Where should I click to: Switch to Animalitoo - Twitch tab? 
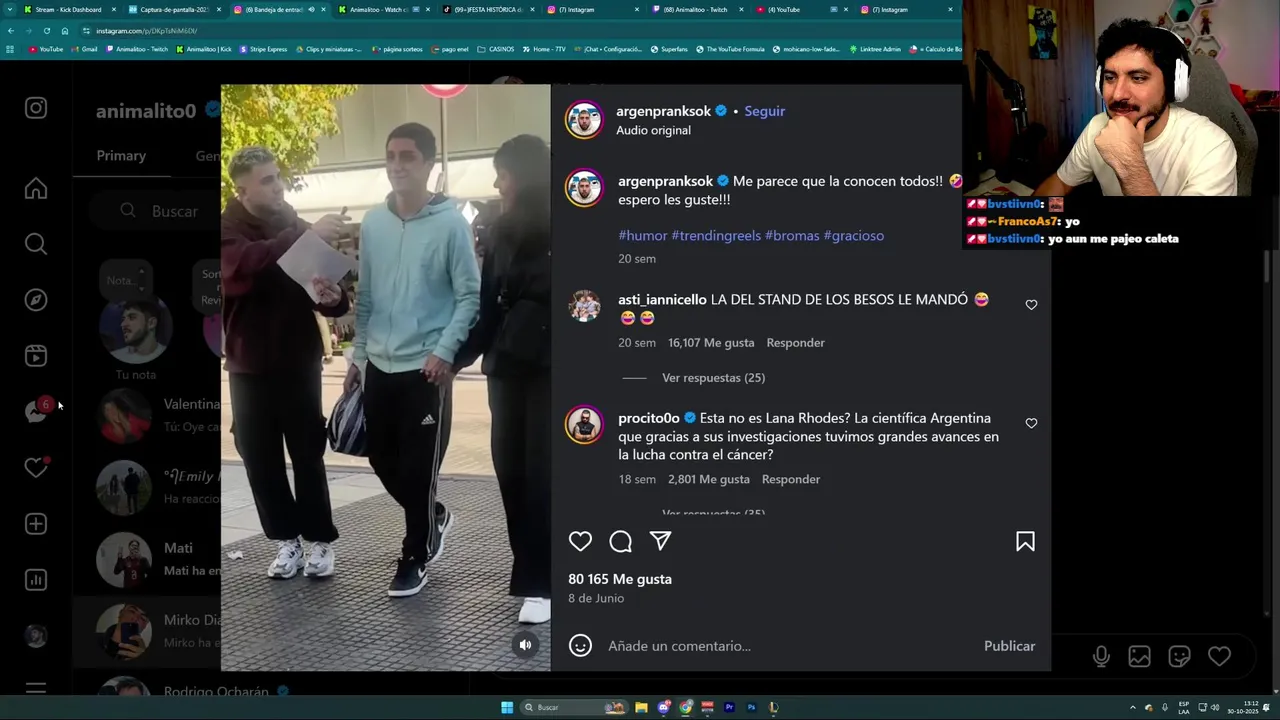pyautogui.click(x=699, y=10)
